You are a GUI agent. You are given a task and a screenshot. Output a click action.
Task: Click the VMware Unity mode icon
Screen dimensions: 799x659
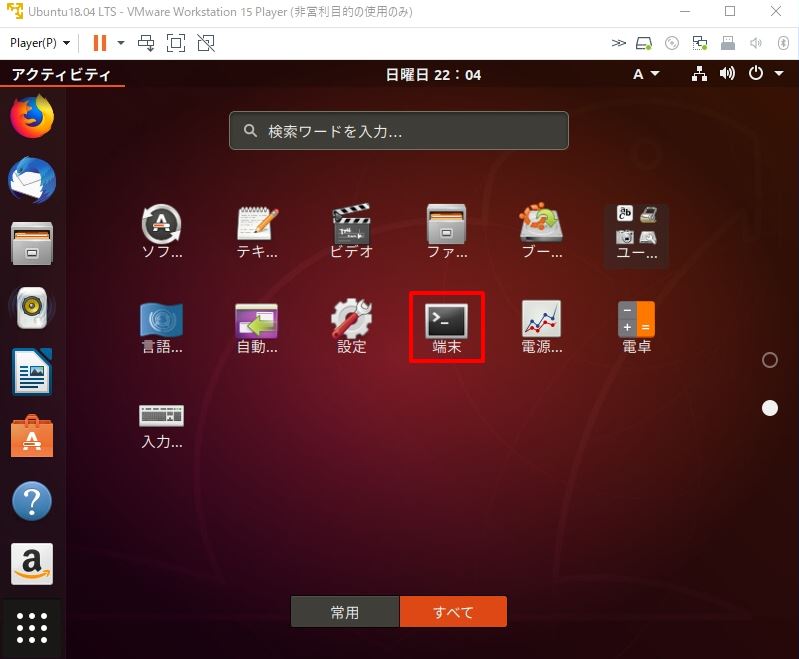(206, 43)
